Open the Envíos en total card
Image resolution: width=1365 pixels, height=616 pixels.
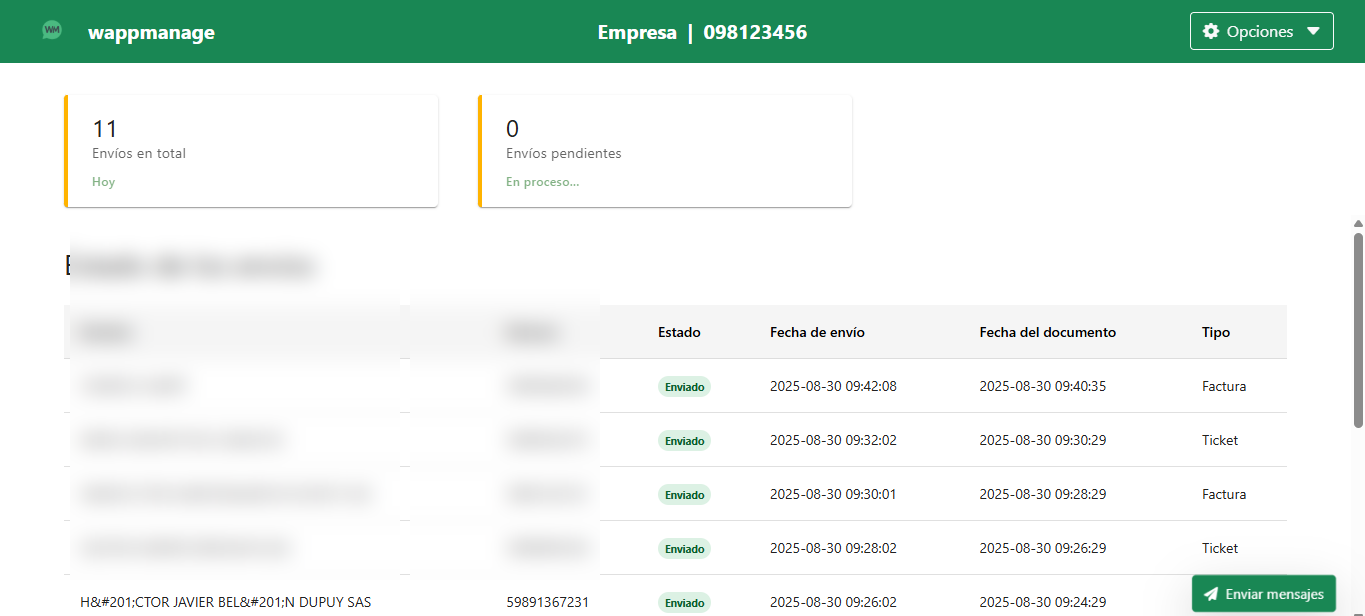pos(251,151)
